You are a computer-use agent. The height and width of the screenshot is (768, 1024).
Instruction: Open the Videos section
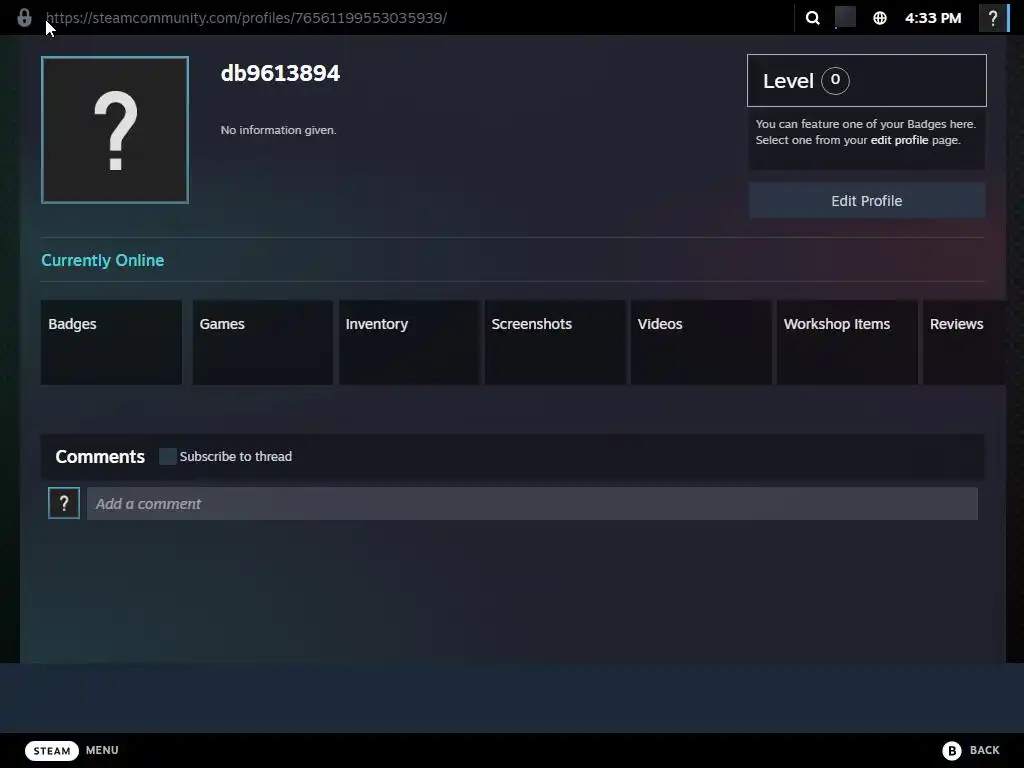[701, 342]
